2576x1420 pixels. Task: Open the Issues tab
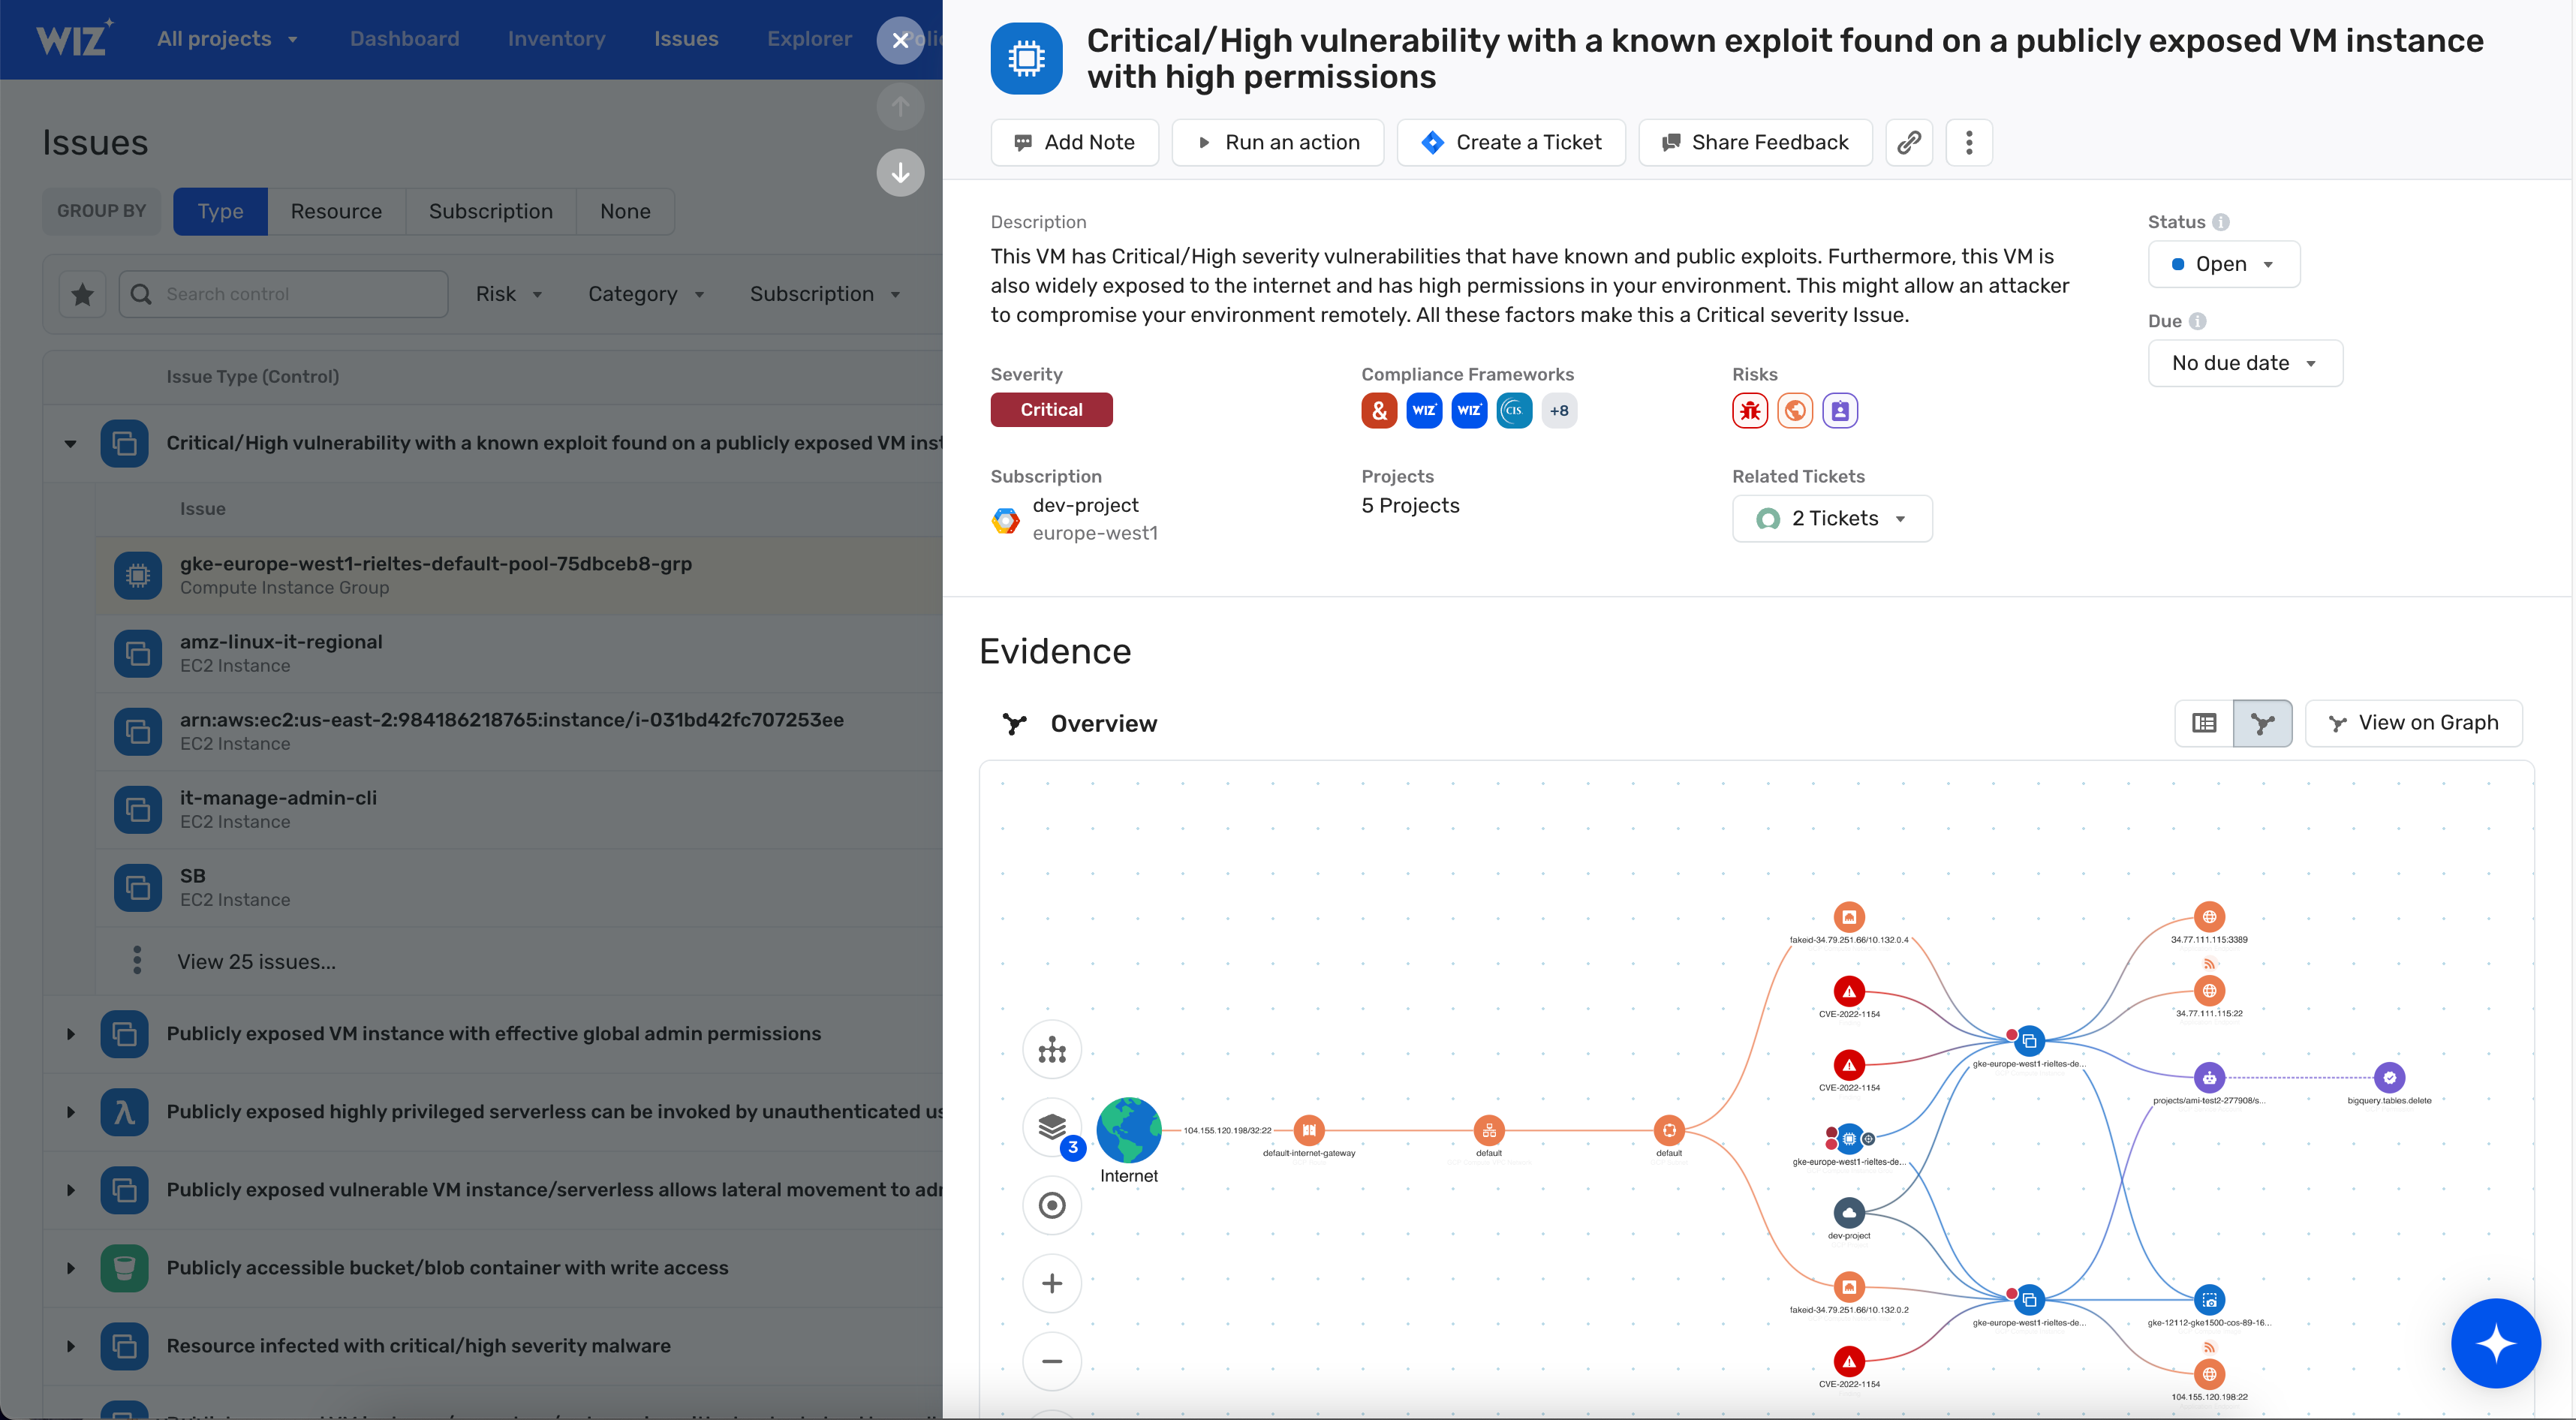[x=686, y=39]
